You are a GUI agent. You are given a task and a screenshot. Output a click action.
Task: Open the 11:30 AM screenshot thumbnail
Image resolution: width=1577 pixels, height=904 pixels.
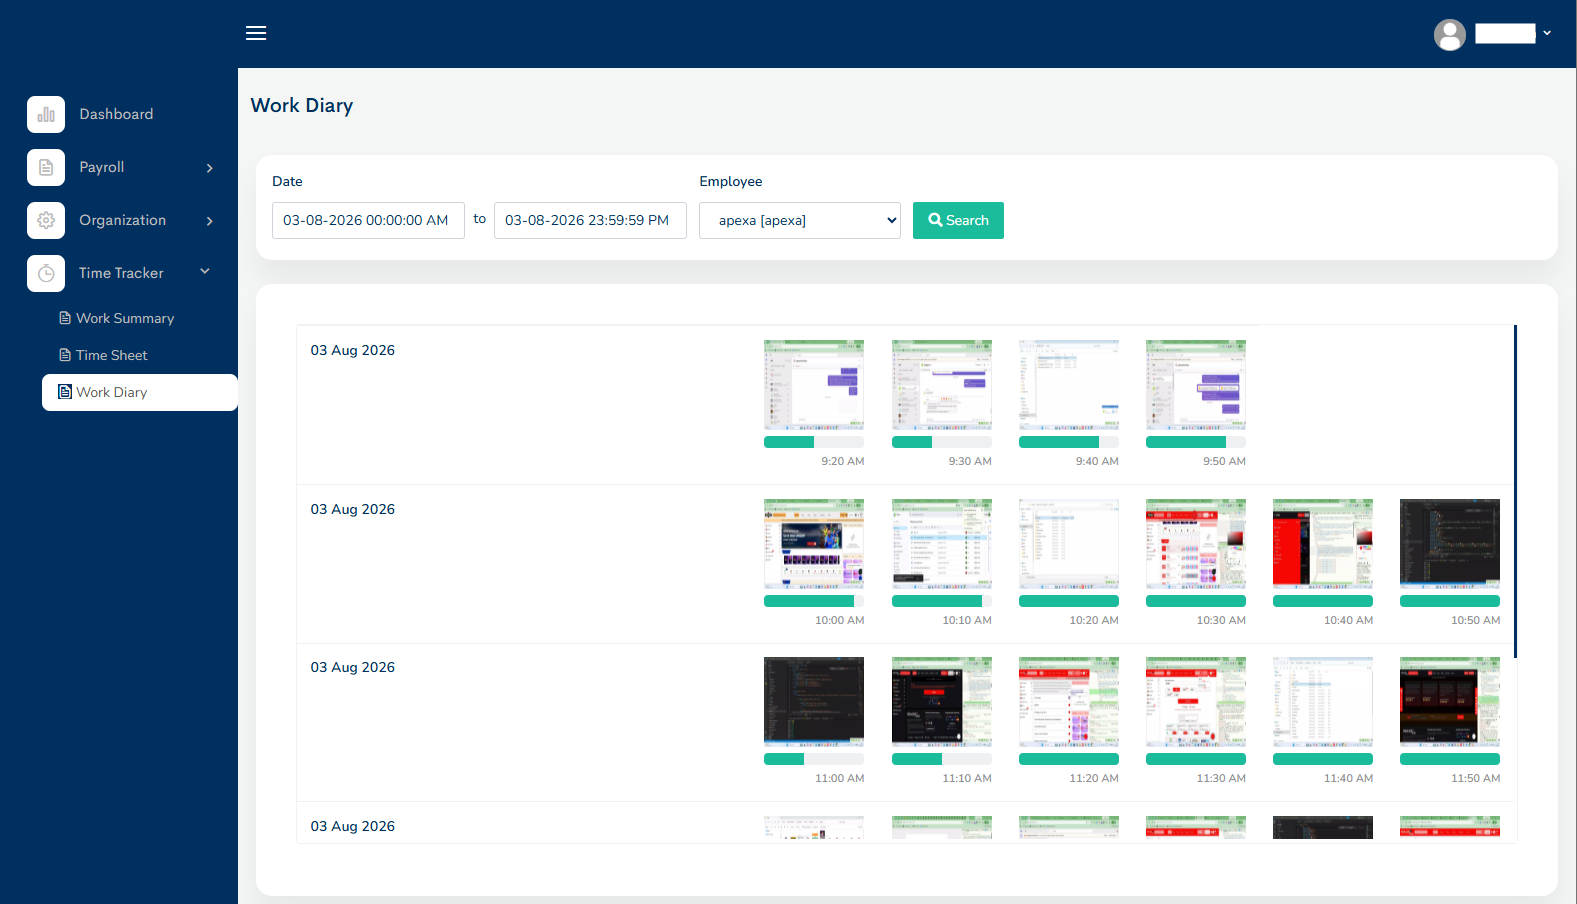[x=1196, y=702]
